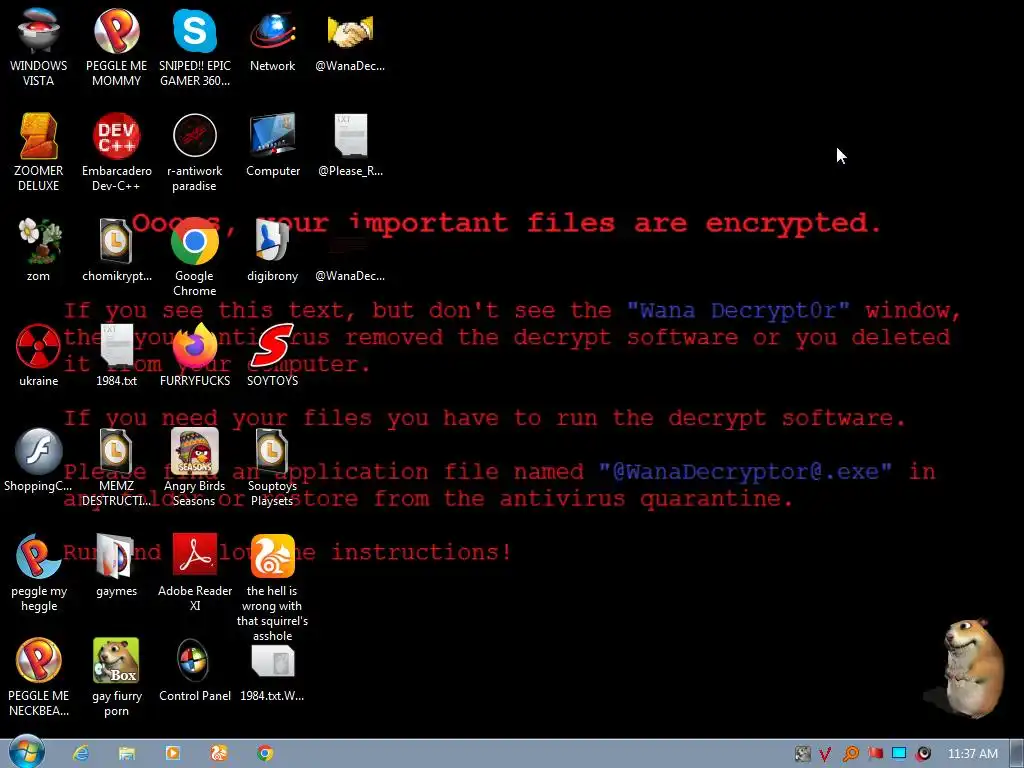
Task: Select the Computer desktop icon
Action: click(x=272, y=145)
